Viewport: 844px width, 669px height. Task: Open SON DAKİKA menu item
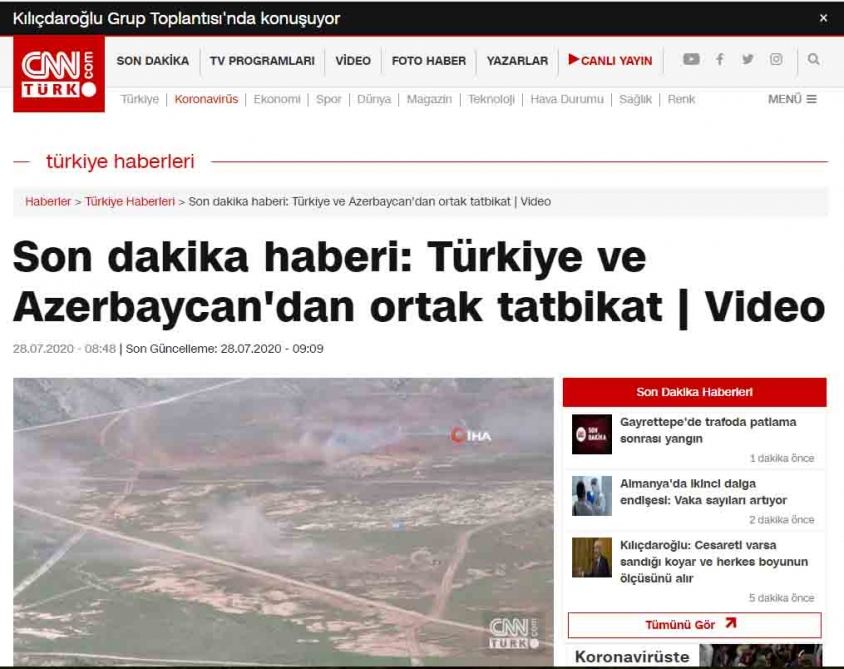(x=152, y=61)
